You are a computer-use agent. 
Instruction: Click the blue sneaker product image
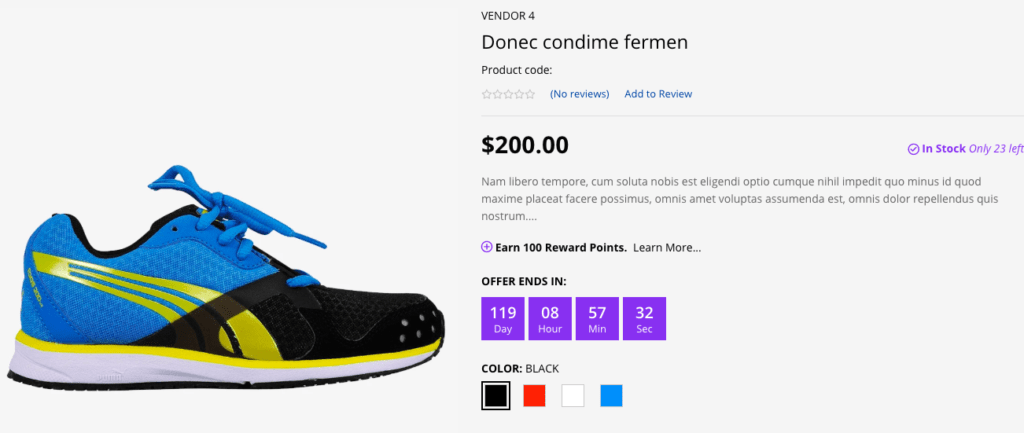[226, 278]
